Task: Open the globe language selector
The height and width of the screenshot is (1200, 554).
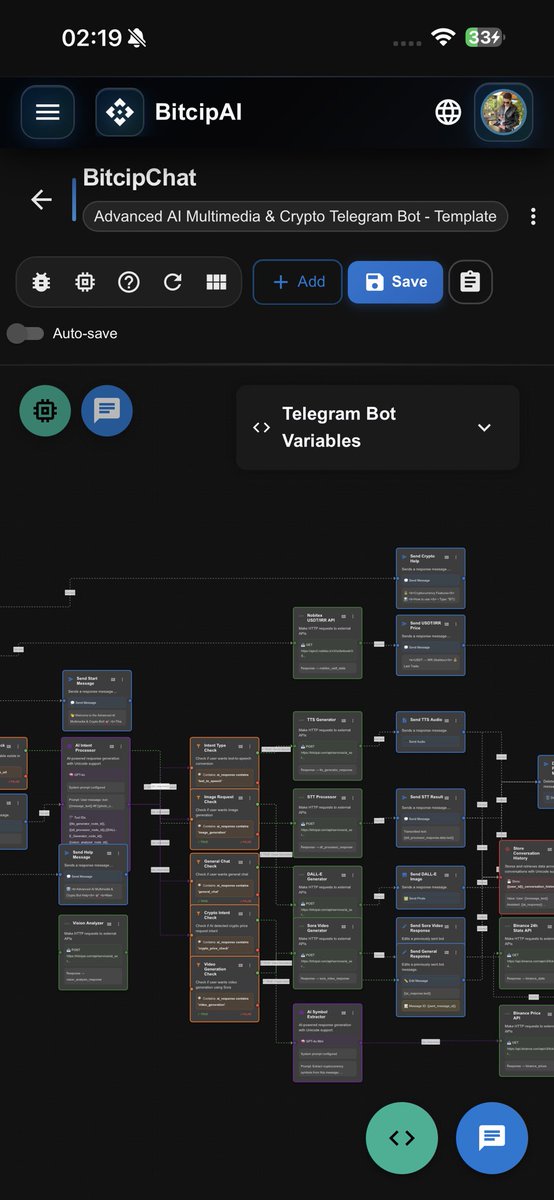Action: click(448, 112)
